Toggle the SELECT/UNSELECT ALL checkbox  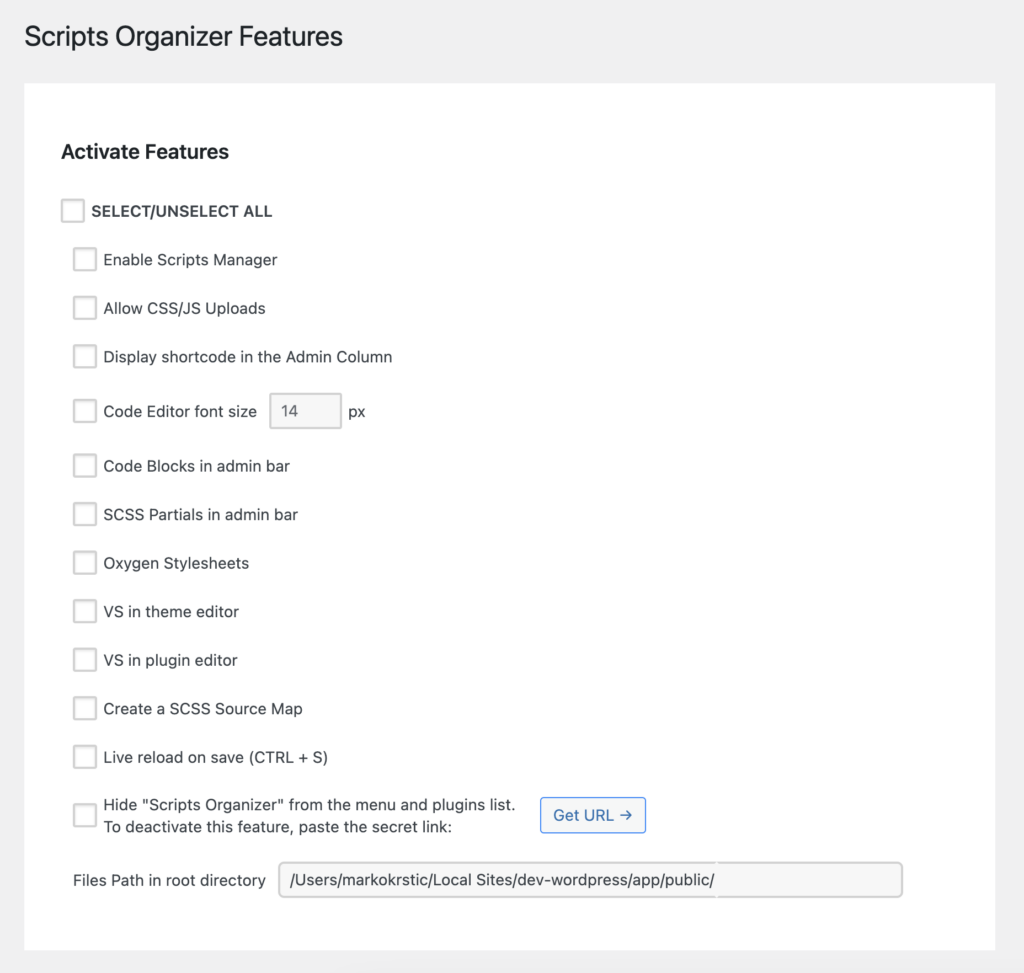72,211
